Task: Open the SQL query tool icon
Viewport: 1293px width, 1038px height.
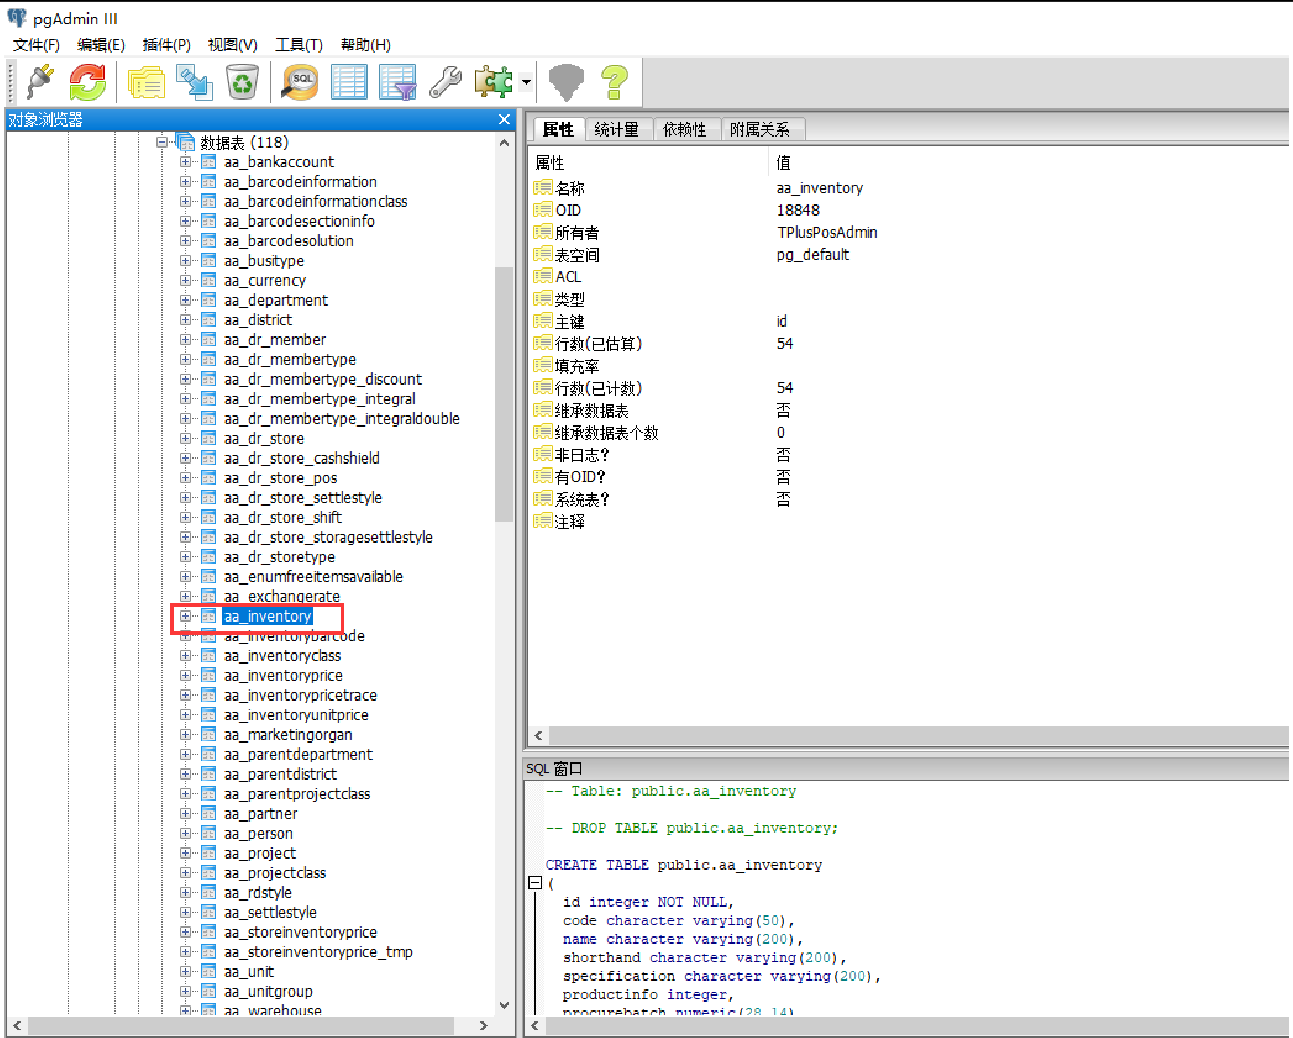Action: 299,82
